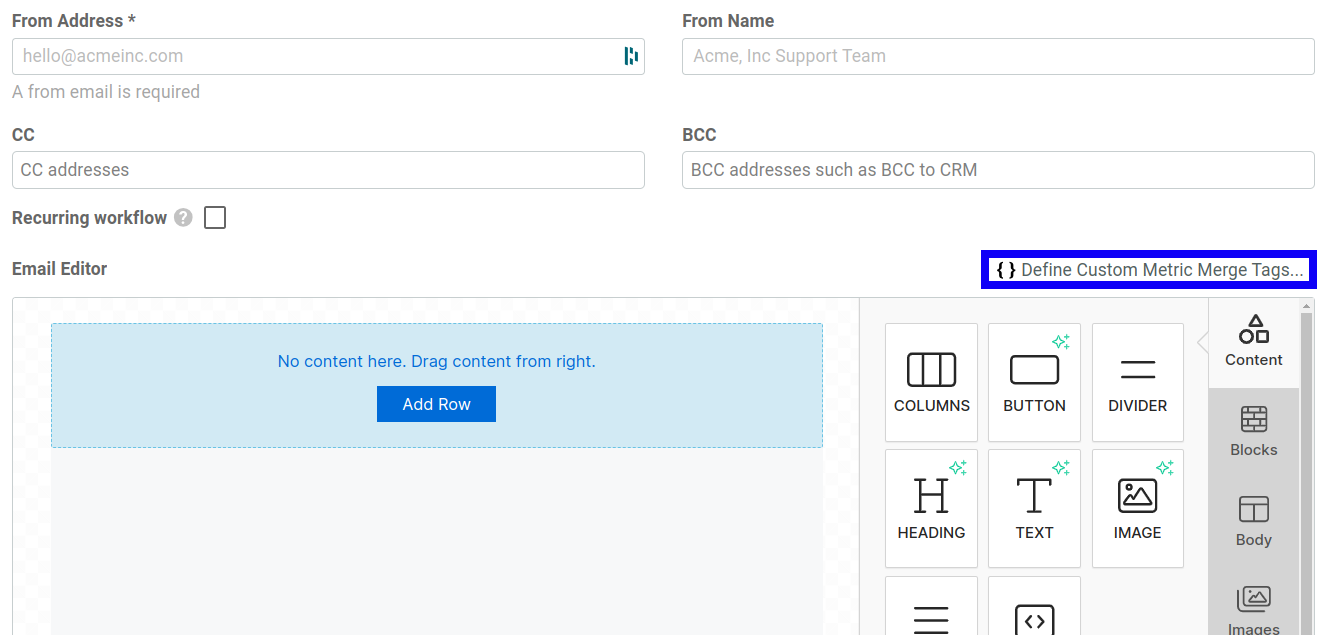Switch to the Body tab
This screenshot has height=635, width=1338.
[1253, 520]
